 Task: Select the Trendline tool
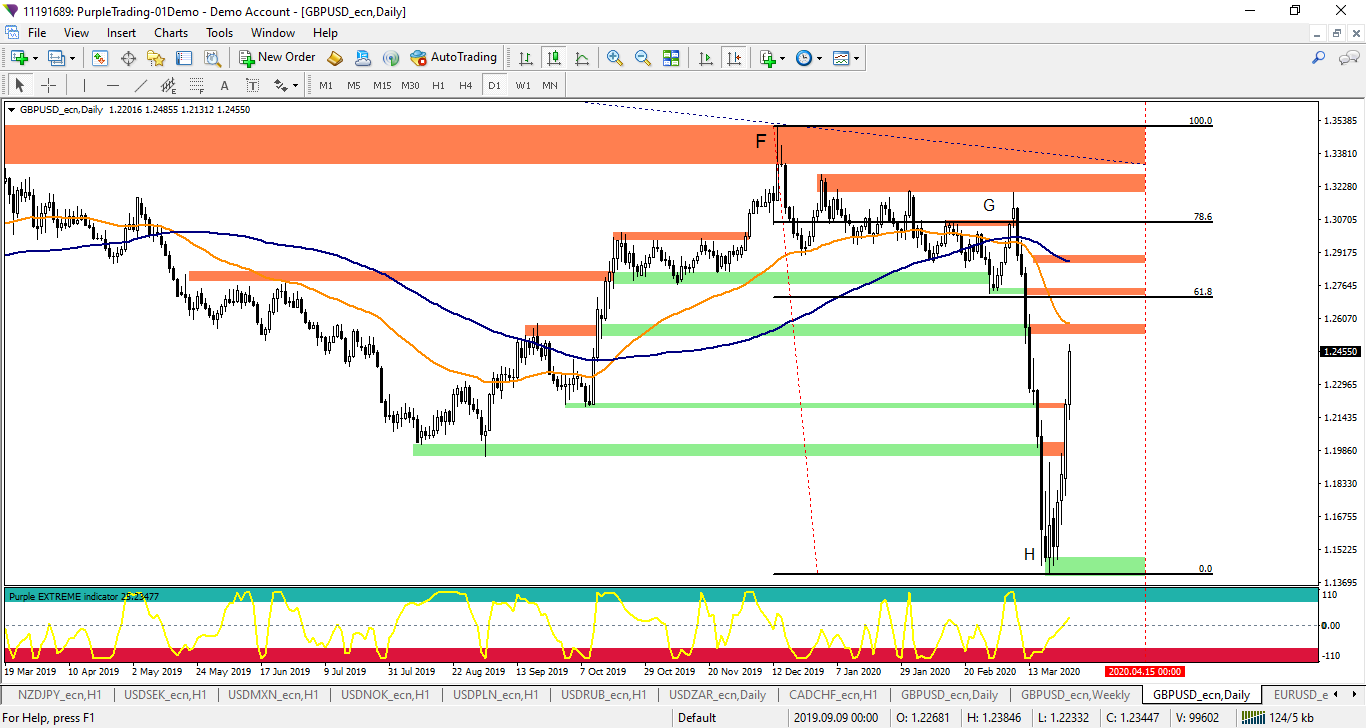point(141,85)
